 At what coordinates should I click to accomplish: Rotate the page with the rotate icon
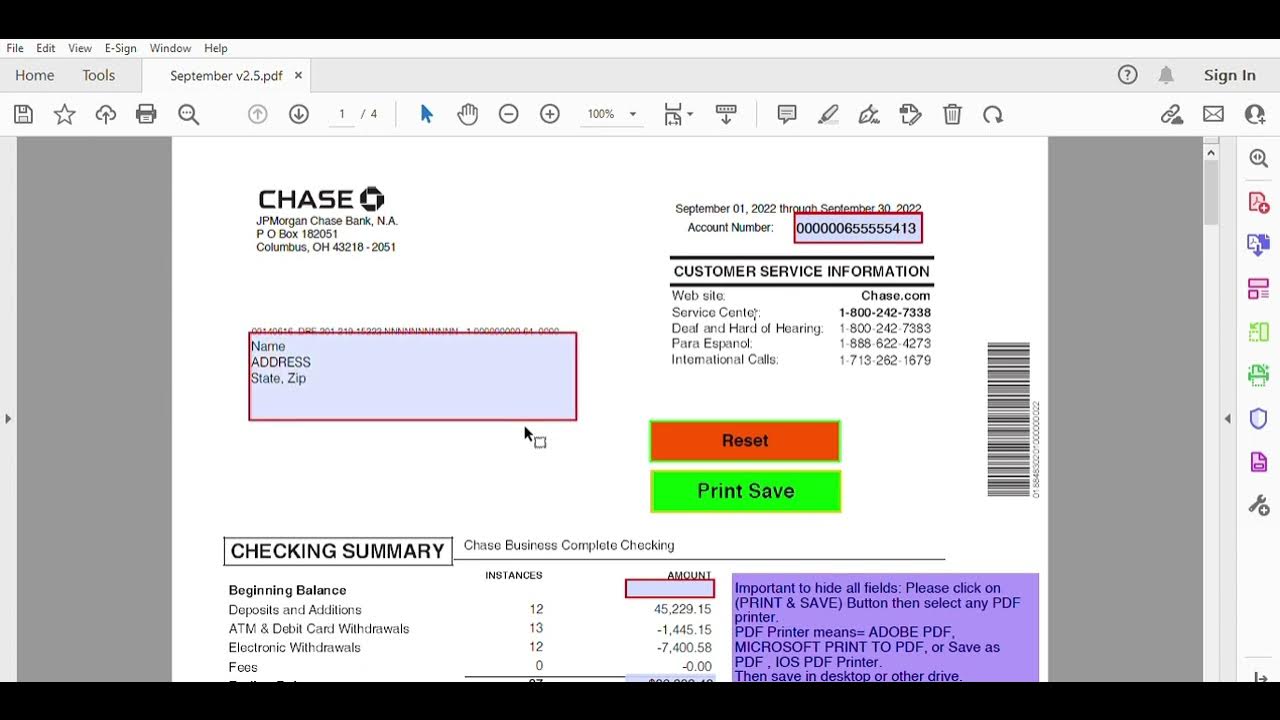[992, 113]
